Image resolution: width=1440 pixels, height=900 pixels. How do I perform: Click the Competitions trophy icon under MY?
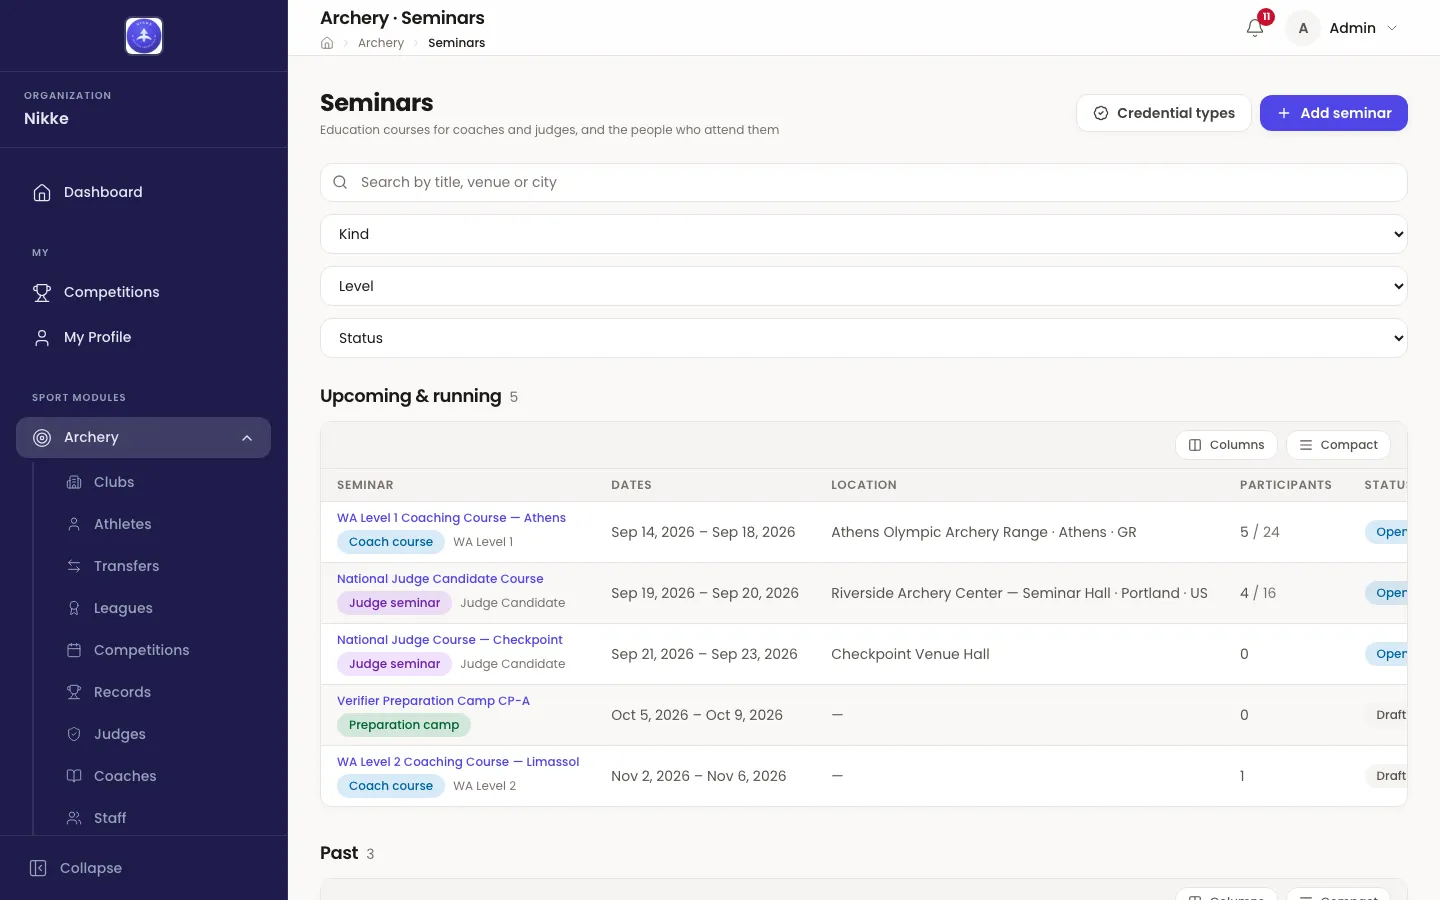[42, 292]
